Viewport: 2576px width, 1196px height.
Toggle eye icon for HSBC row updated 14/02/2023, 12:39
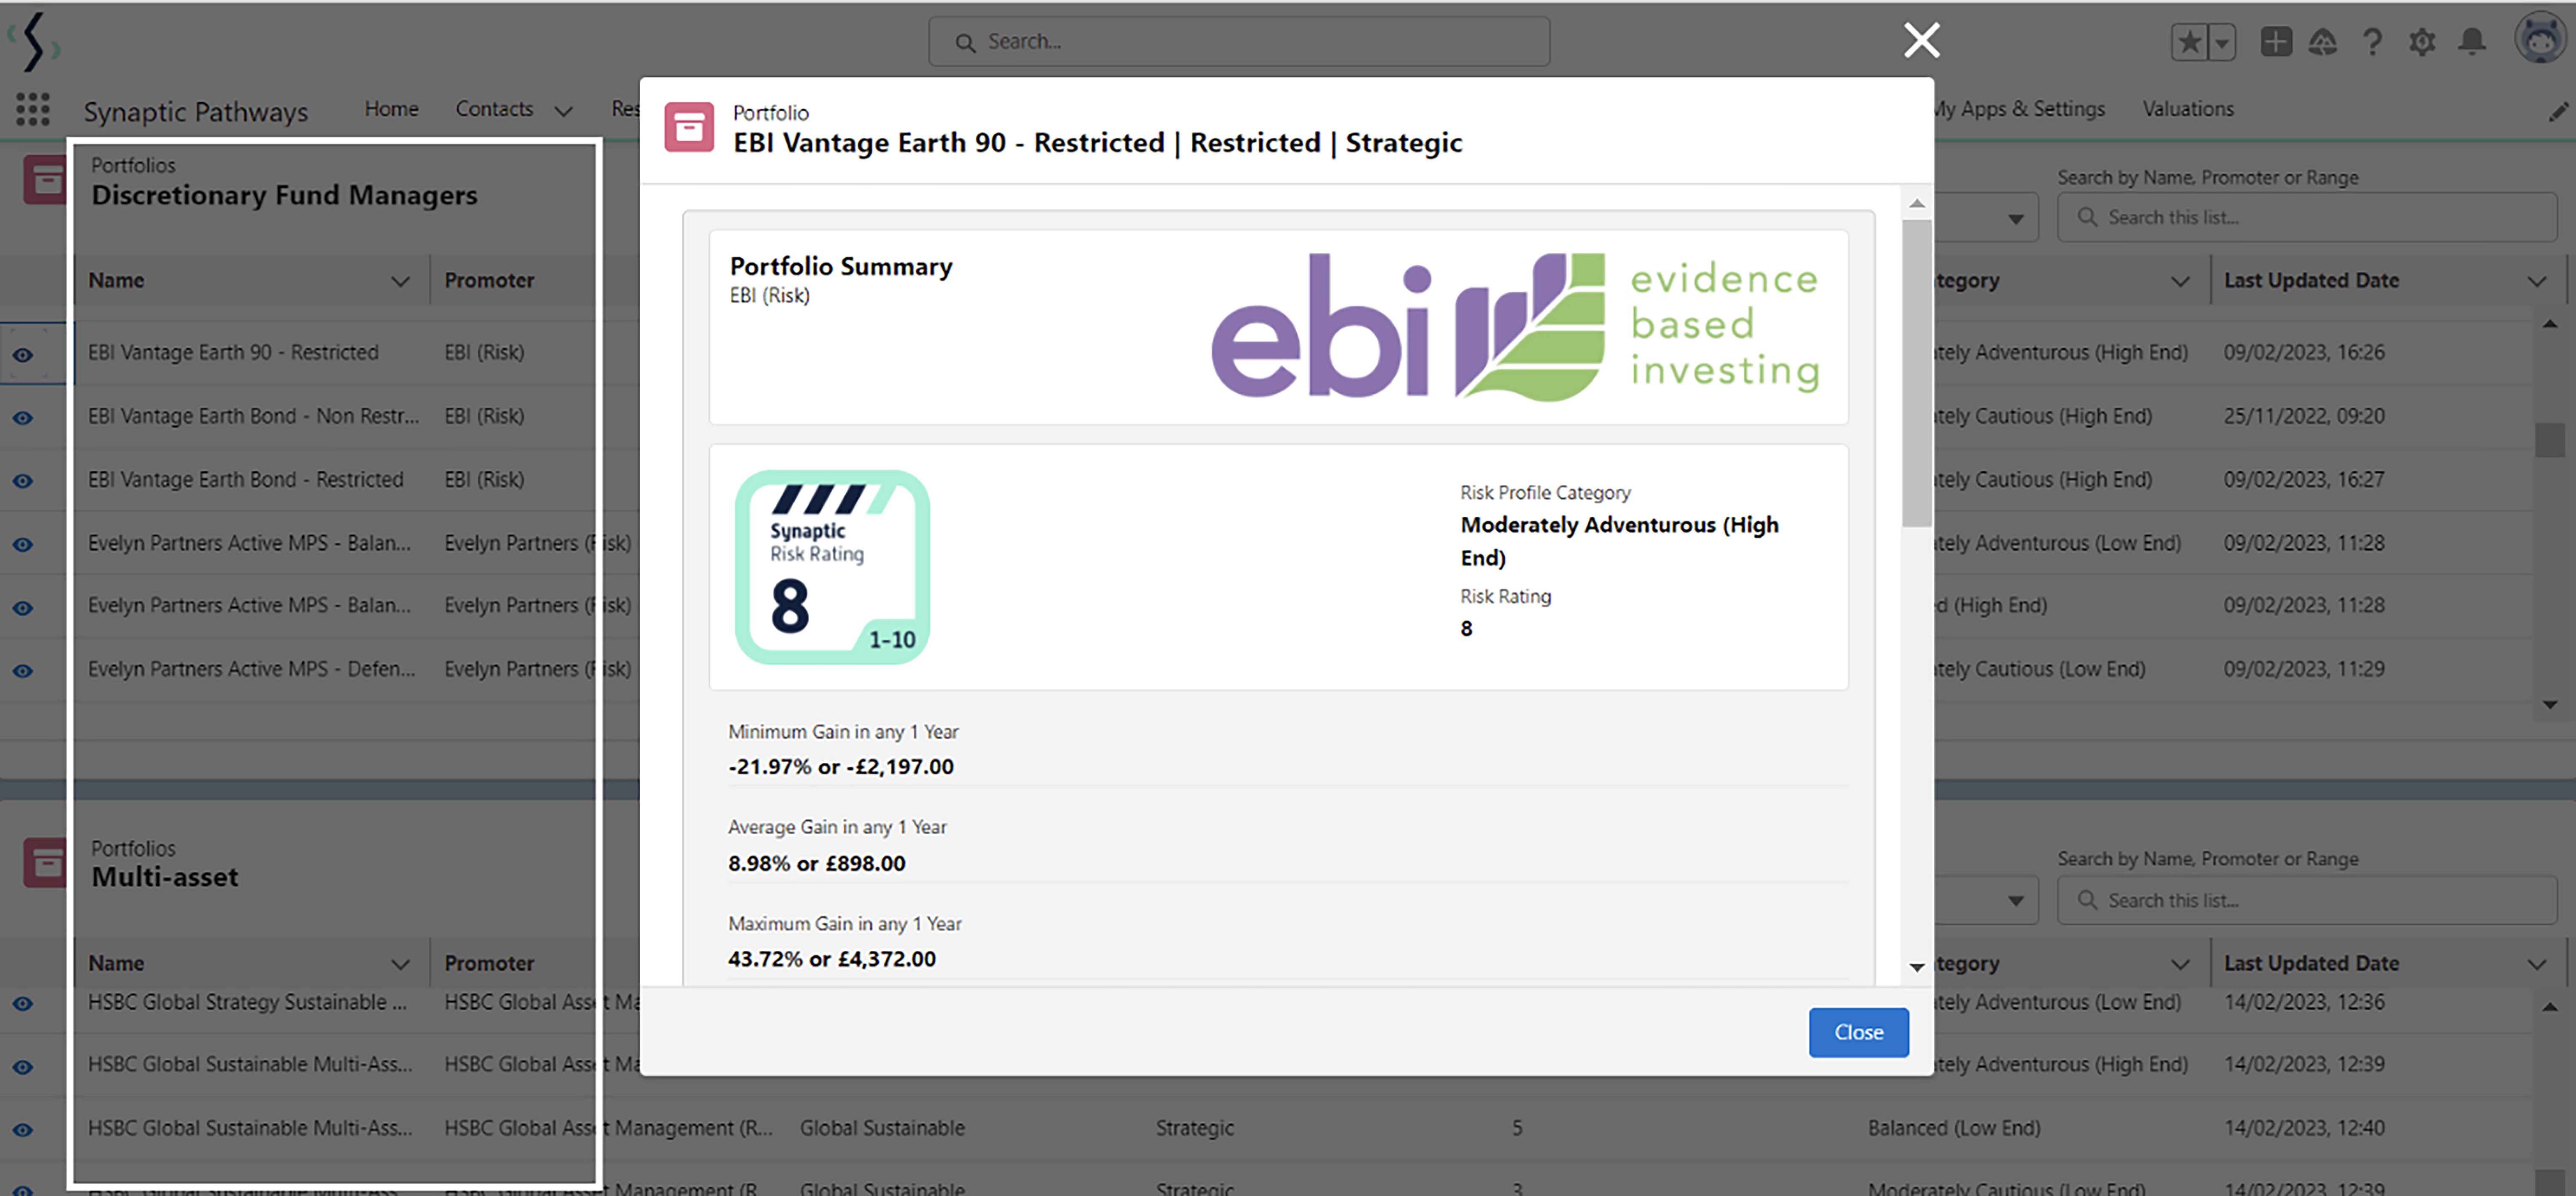click(x=23, y=1066)
